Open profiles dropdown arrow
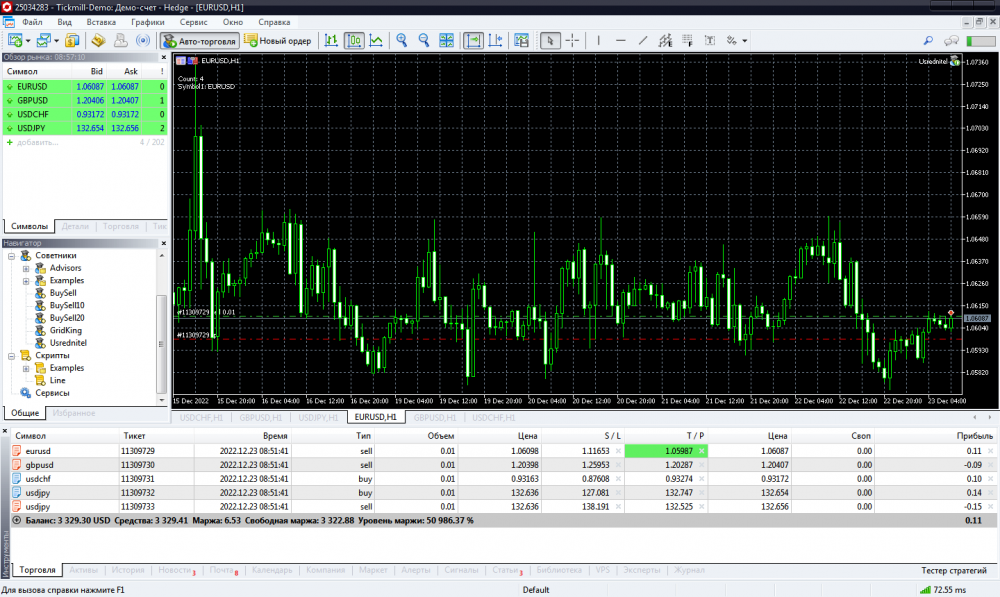Viewport: 1000px width, 597px height. click(x=56, y=41)
